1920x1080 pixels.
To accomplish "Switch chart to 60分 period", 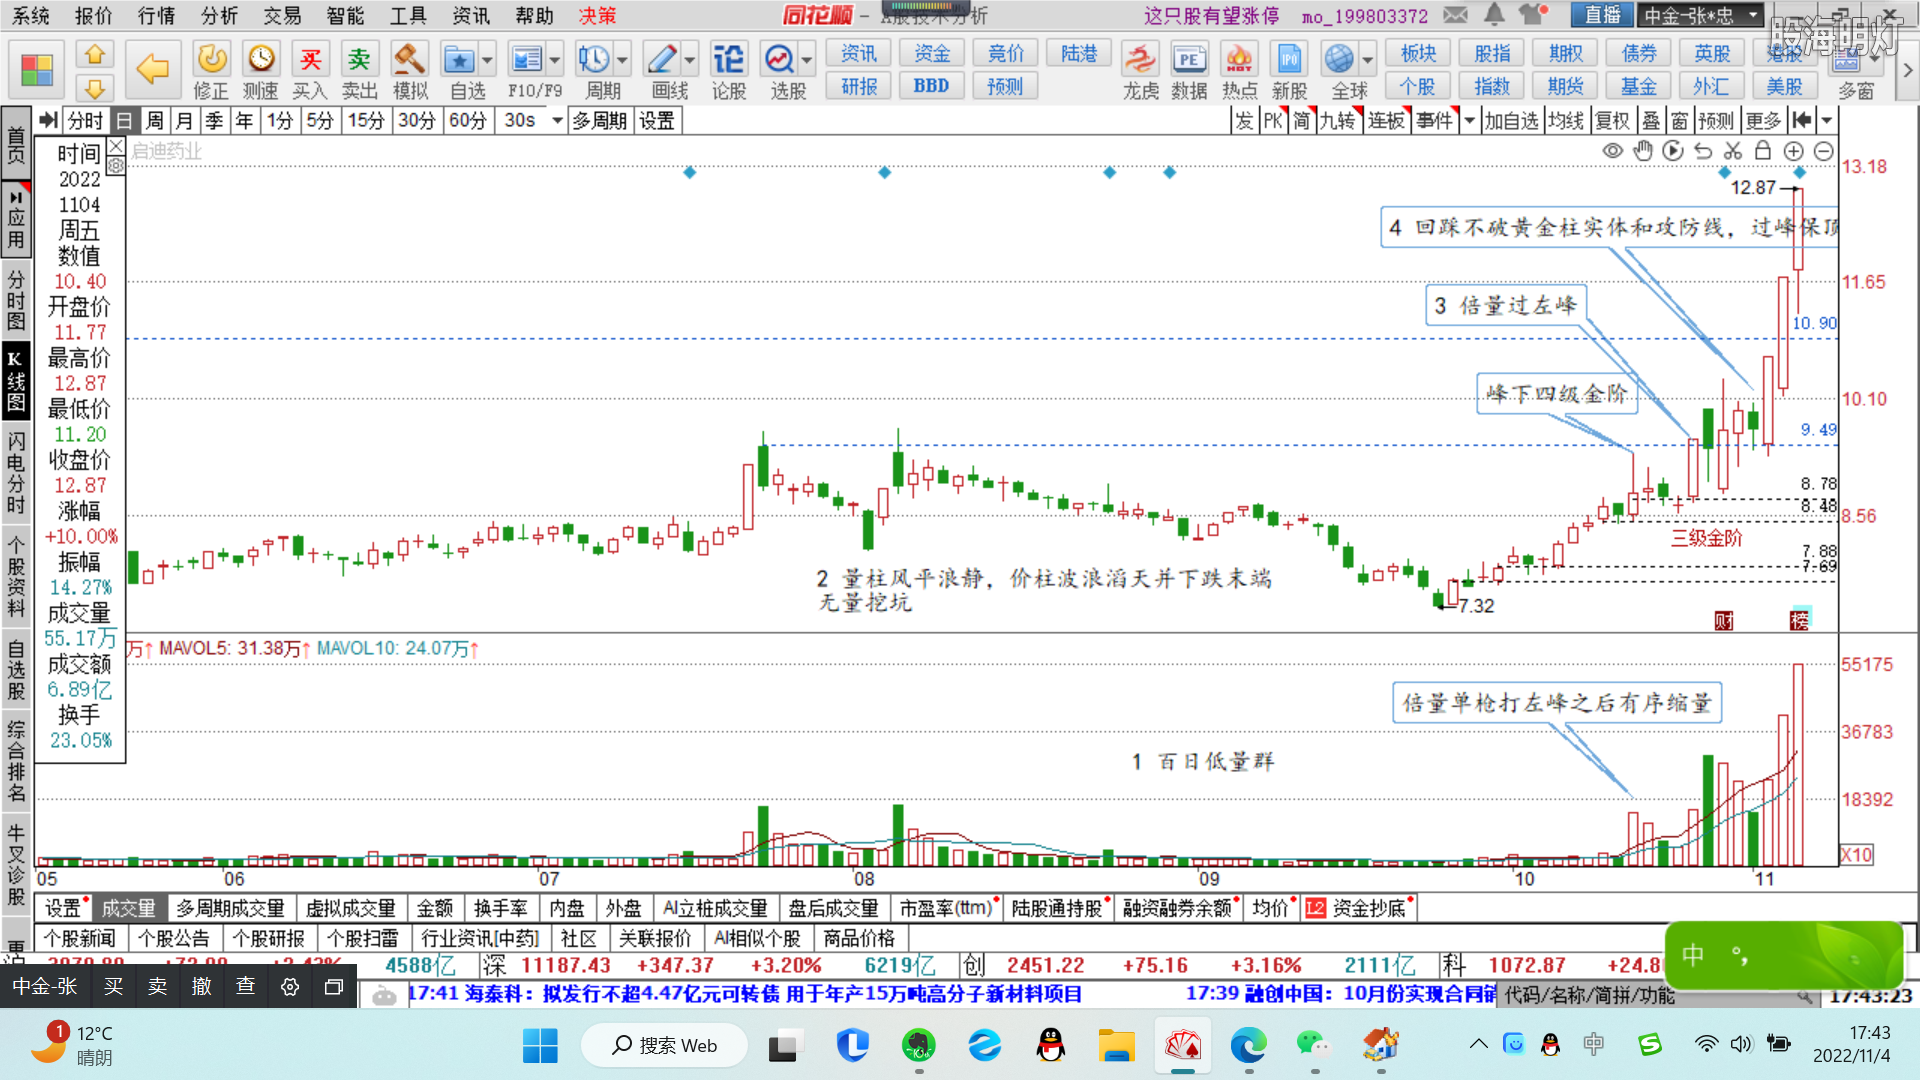I will (x=468, y=121).
